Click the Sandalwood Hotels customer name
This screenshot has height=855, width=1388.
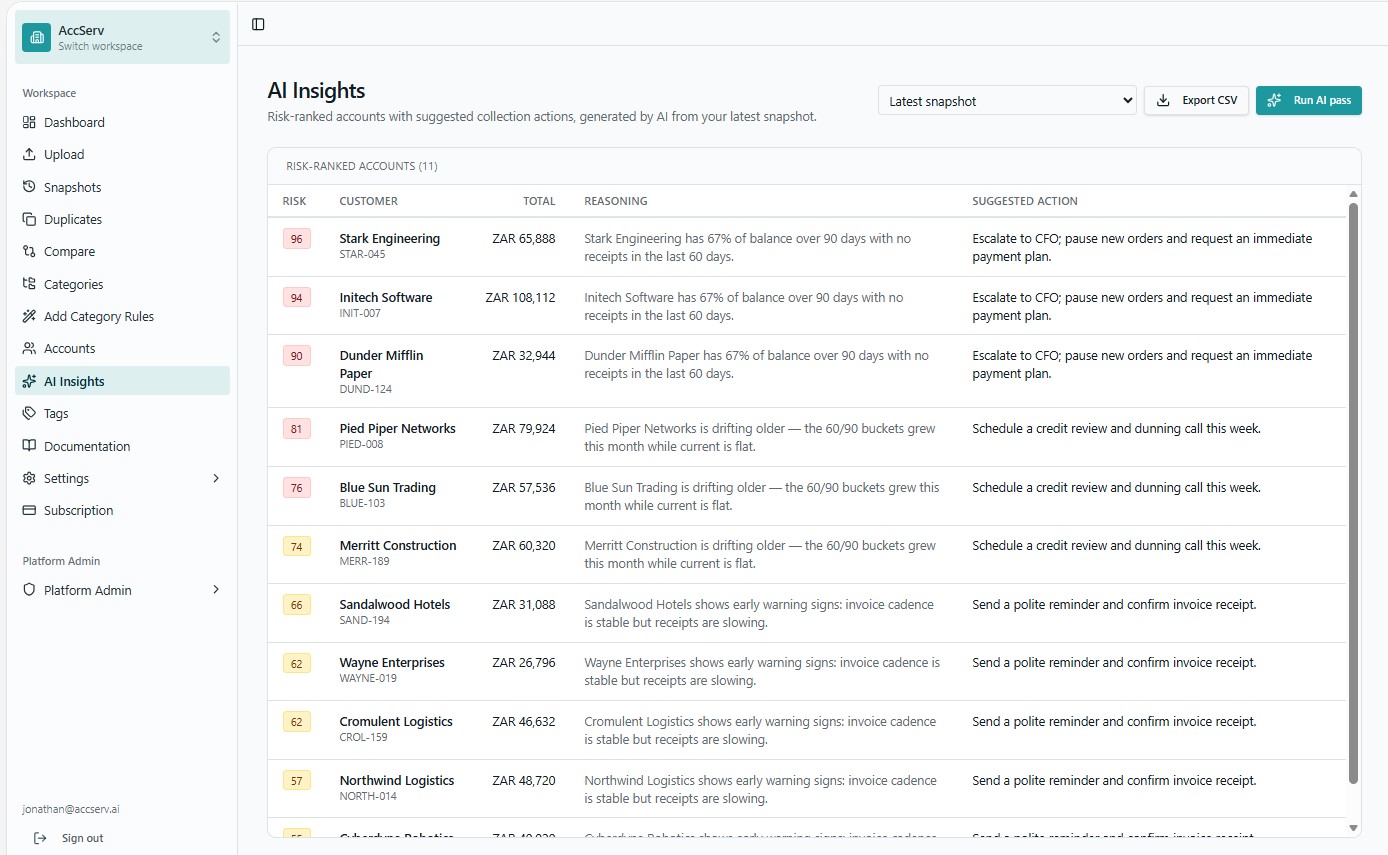(395, 604)
